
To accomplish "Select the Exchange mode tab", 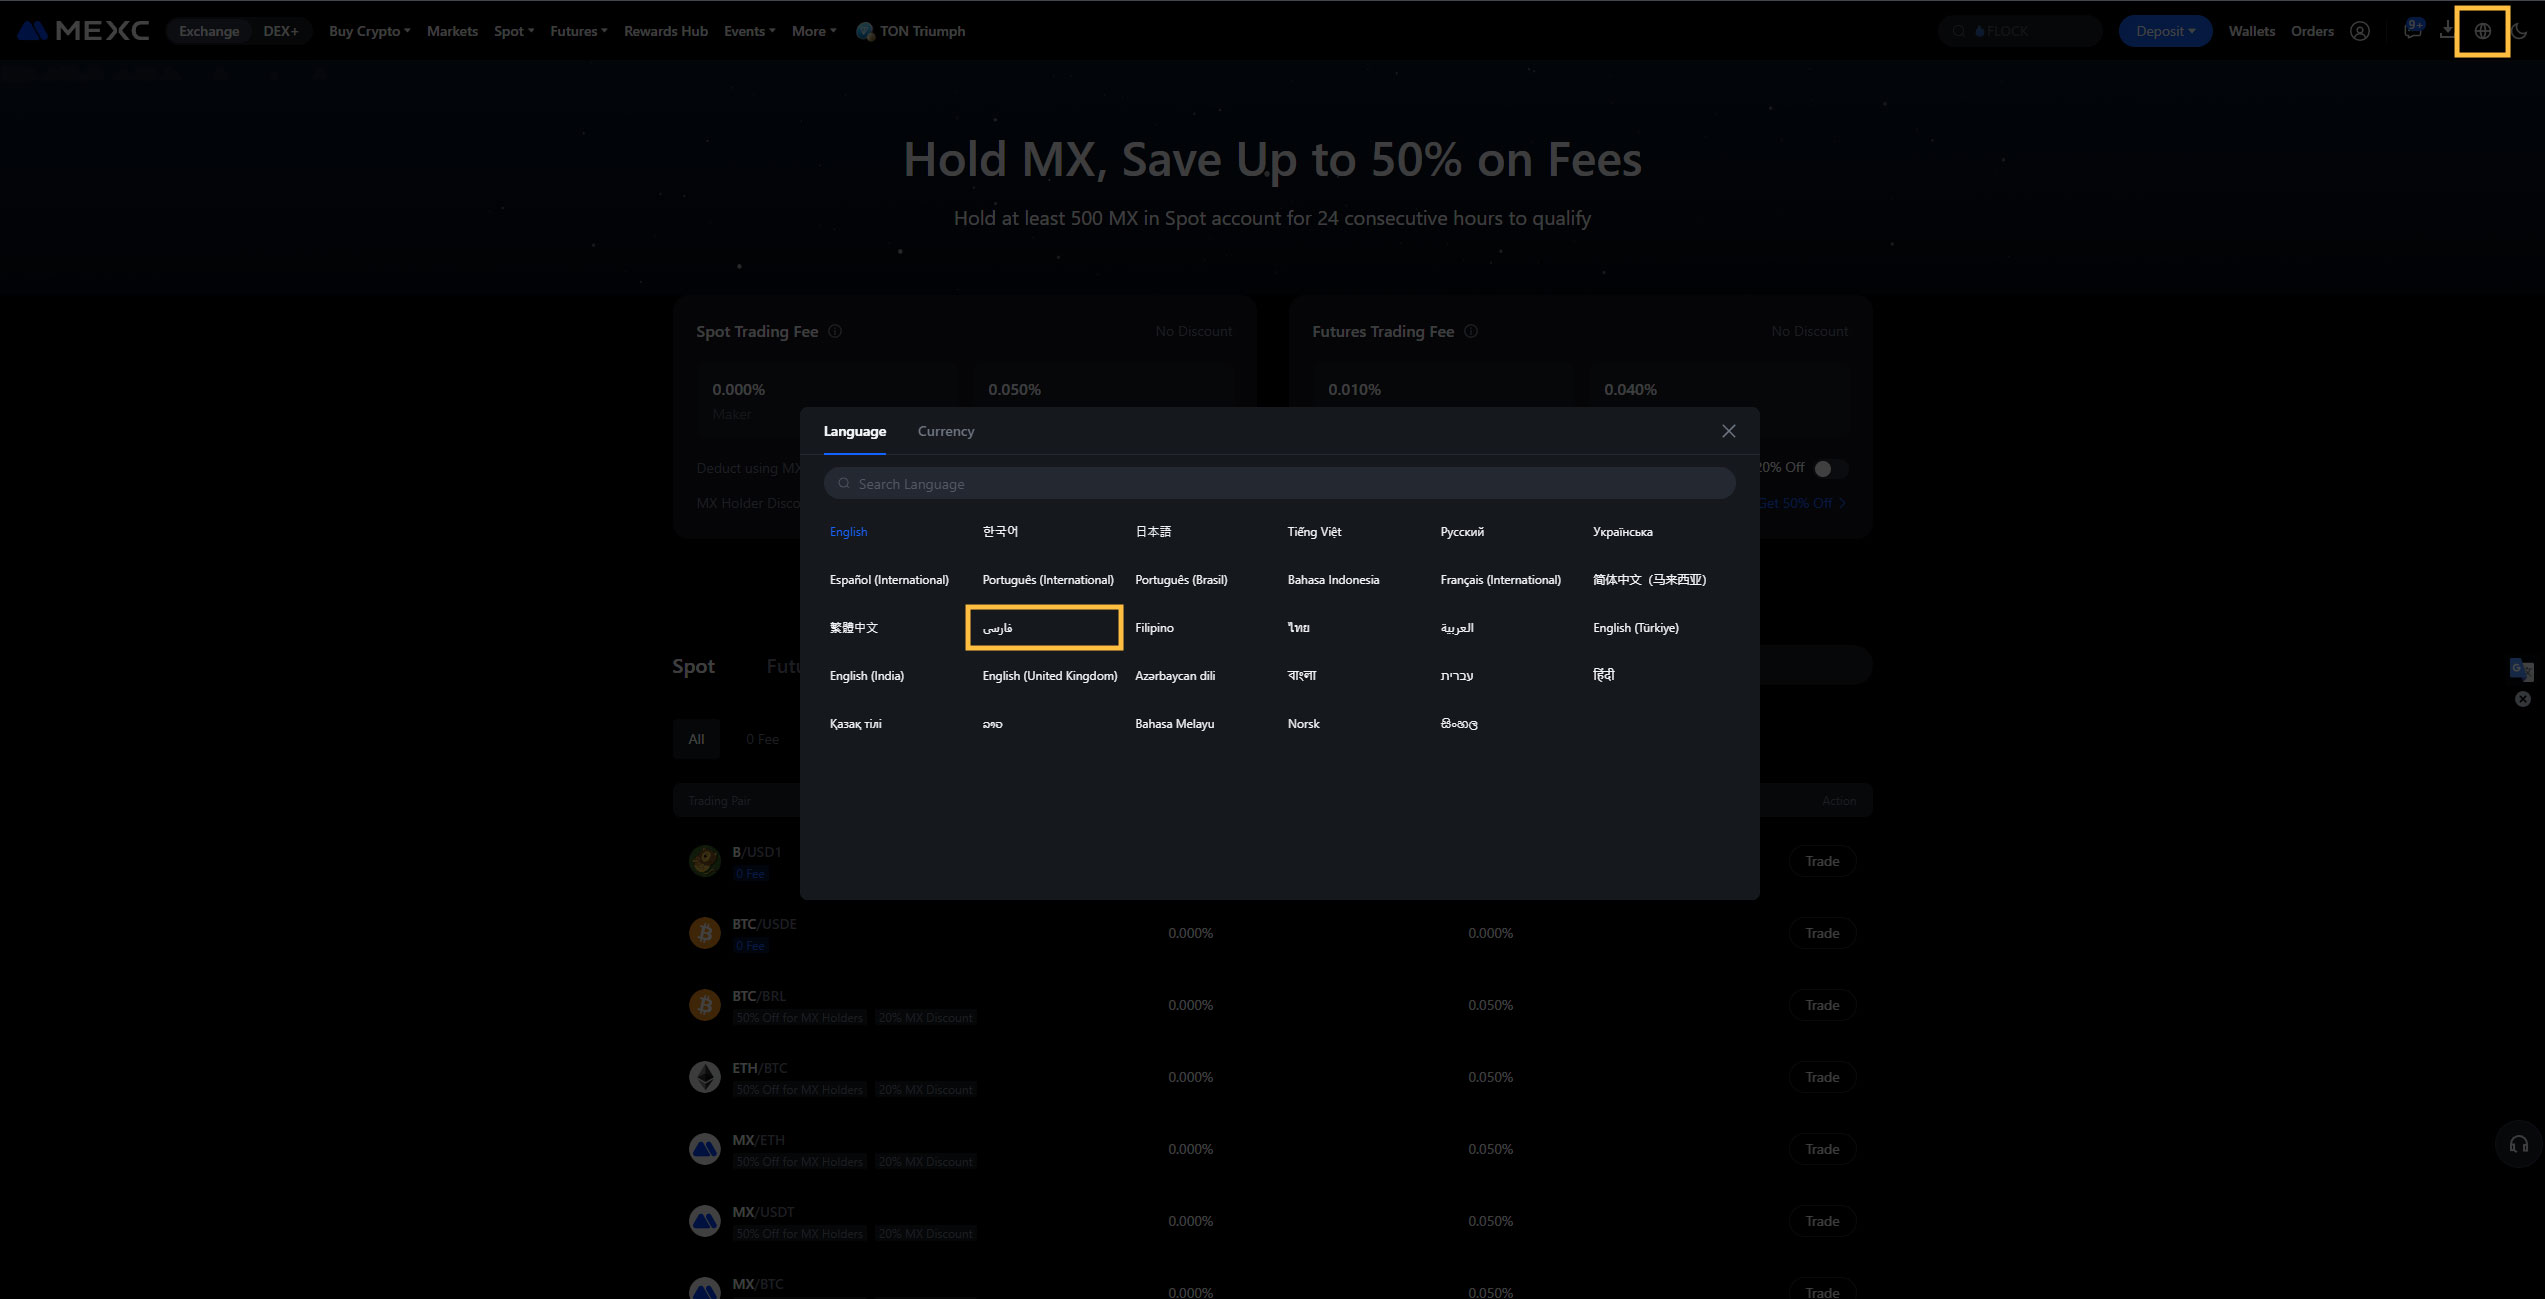I will pos(209,31).
